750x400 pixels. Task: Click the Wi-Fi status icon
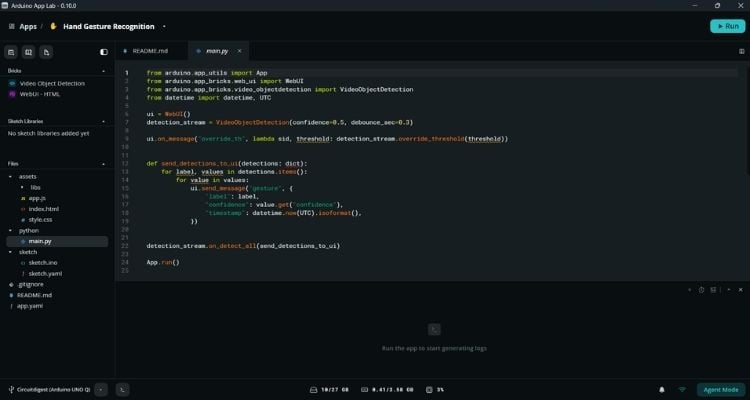[x=683, y=389]
